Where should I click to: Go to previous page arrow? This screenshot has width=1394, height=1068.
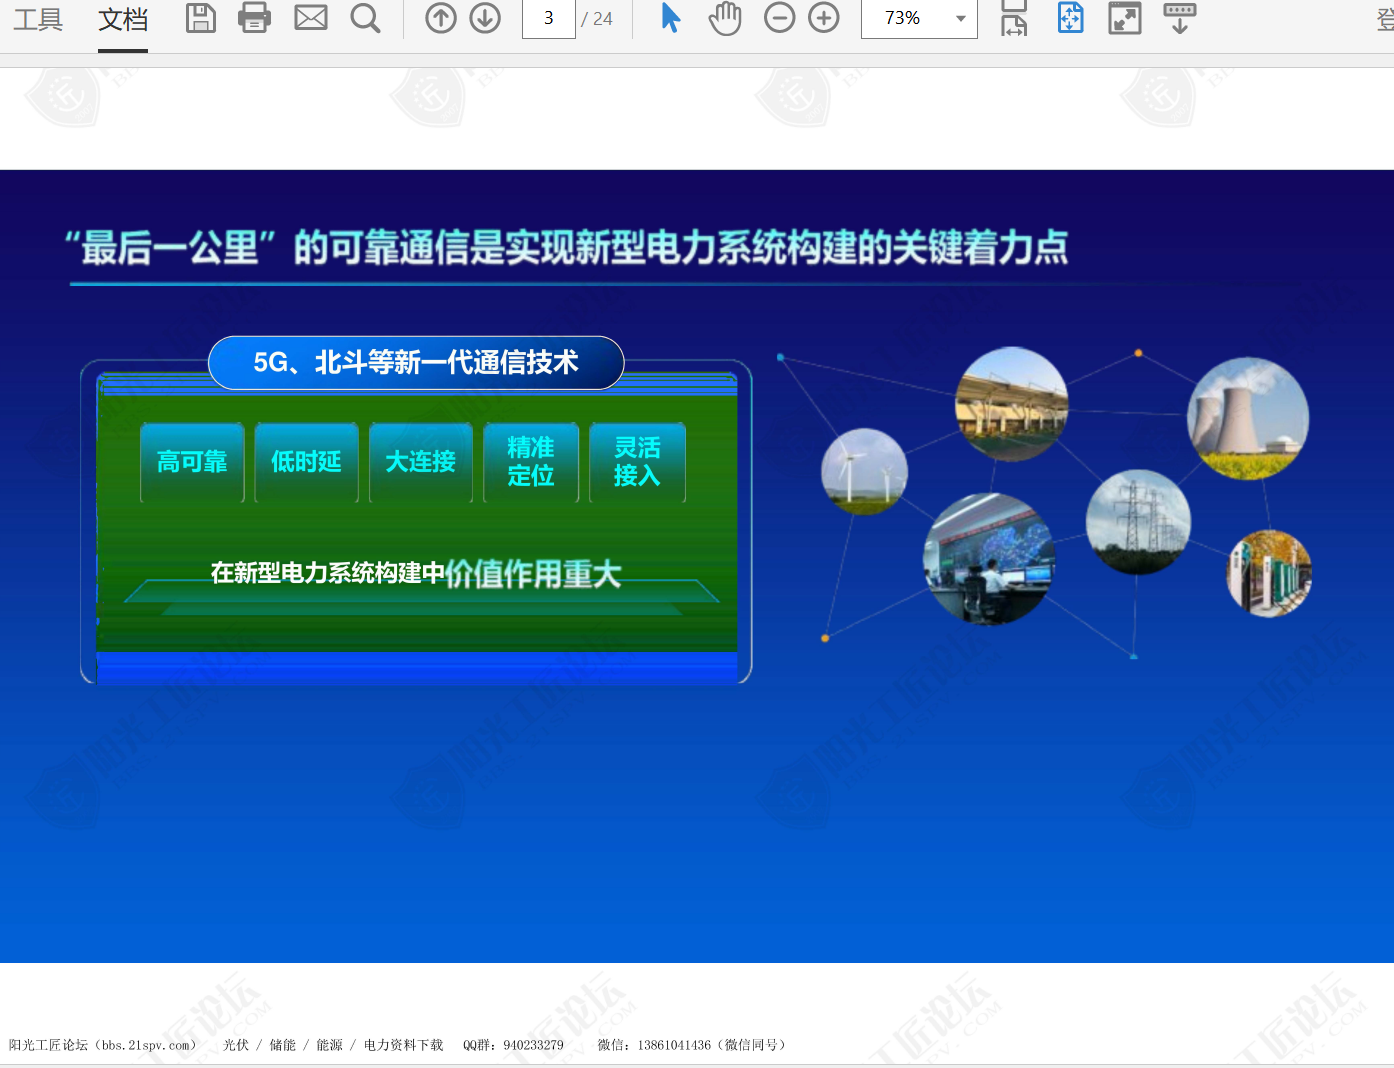[441, 18]
